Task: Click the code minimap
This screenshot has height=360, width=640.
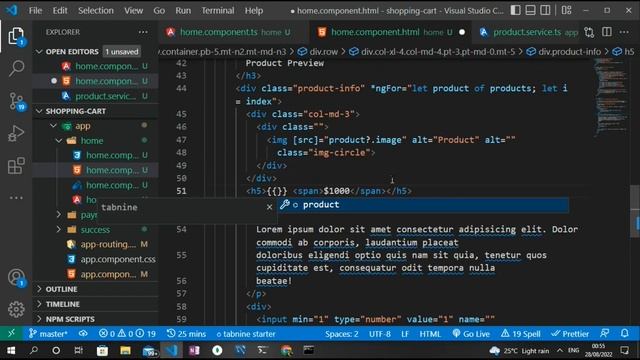Action: 611,98
